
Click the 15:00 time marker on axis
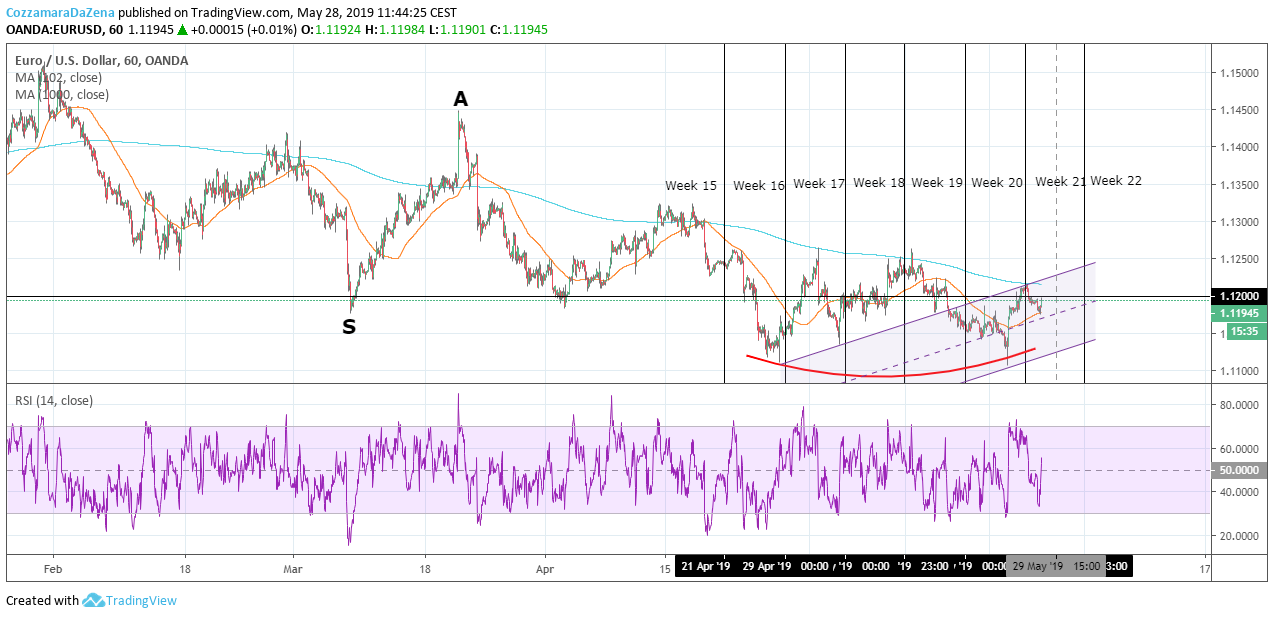[1087, 566]
